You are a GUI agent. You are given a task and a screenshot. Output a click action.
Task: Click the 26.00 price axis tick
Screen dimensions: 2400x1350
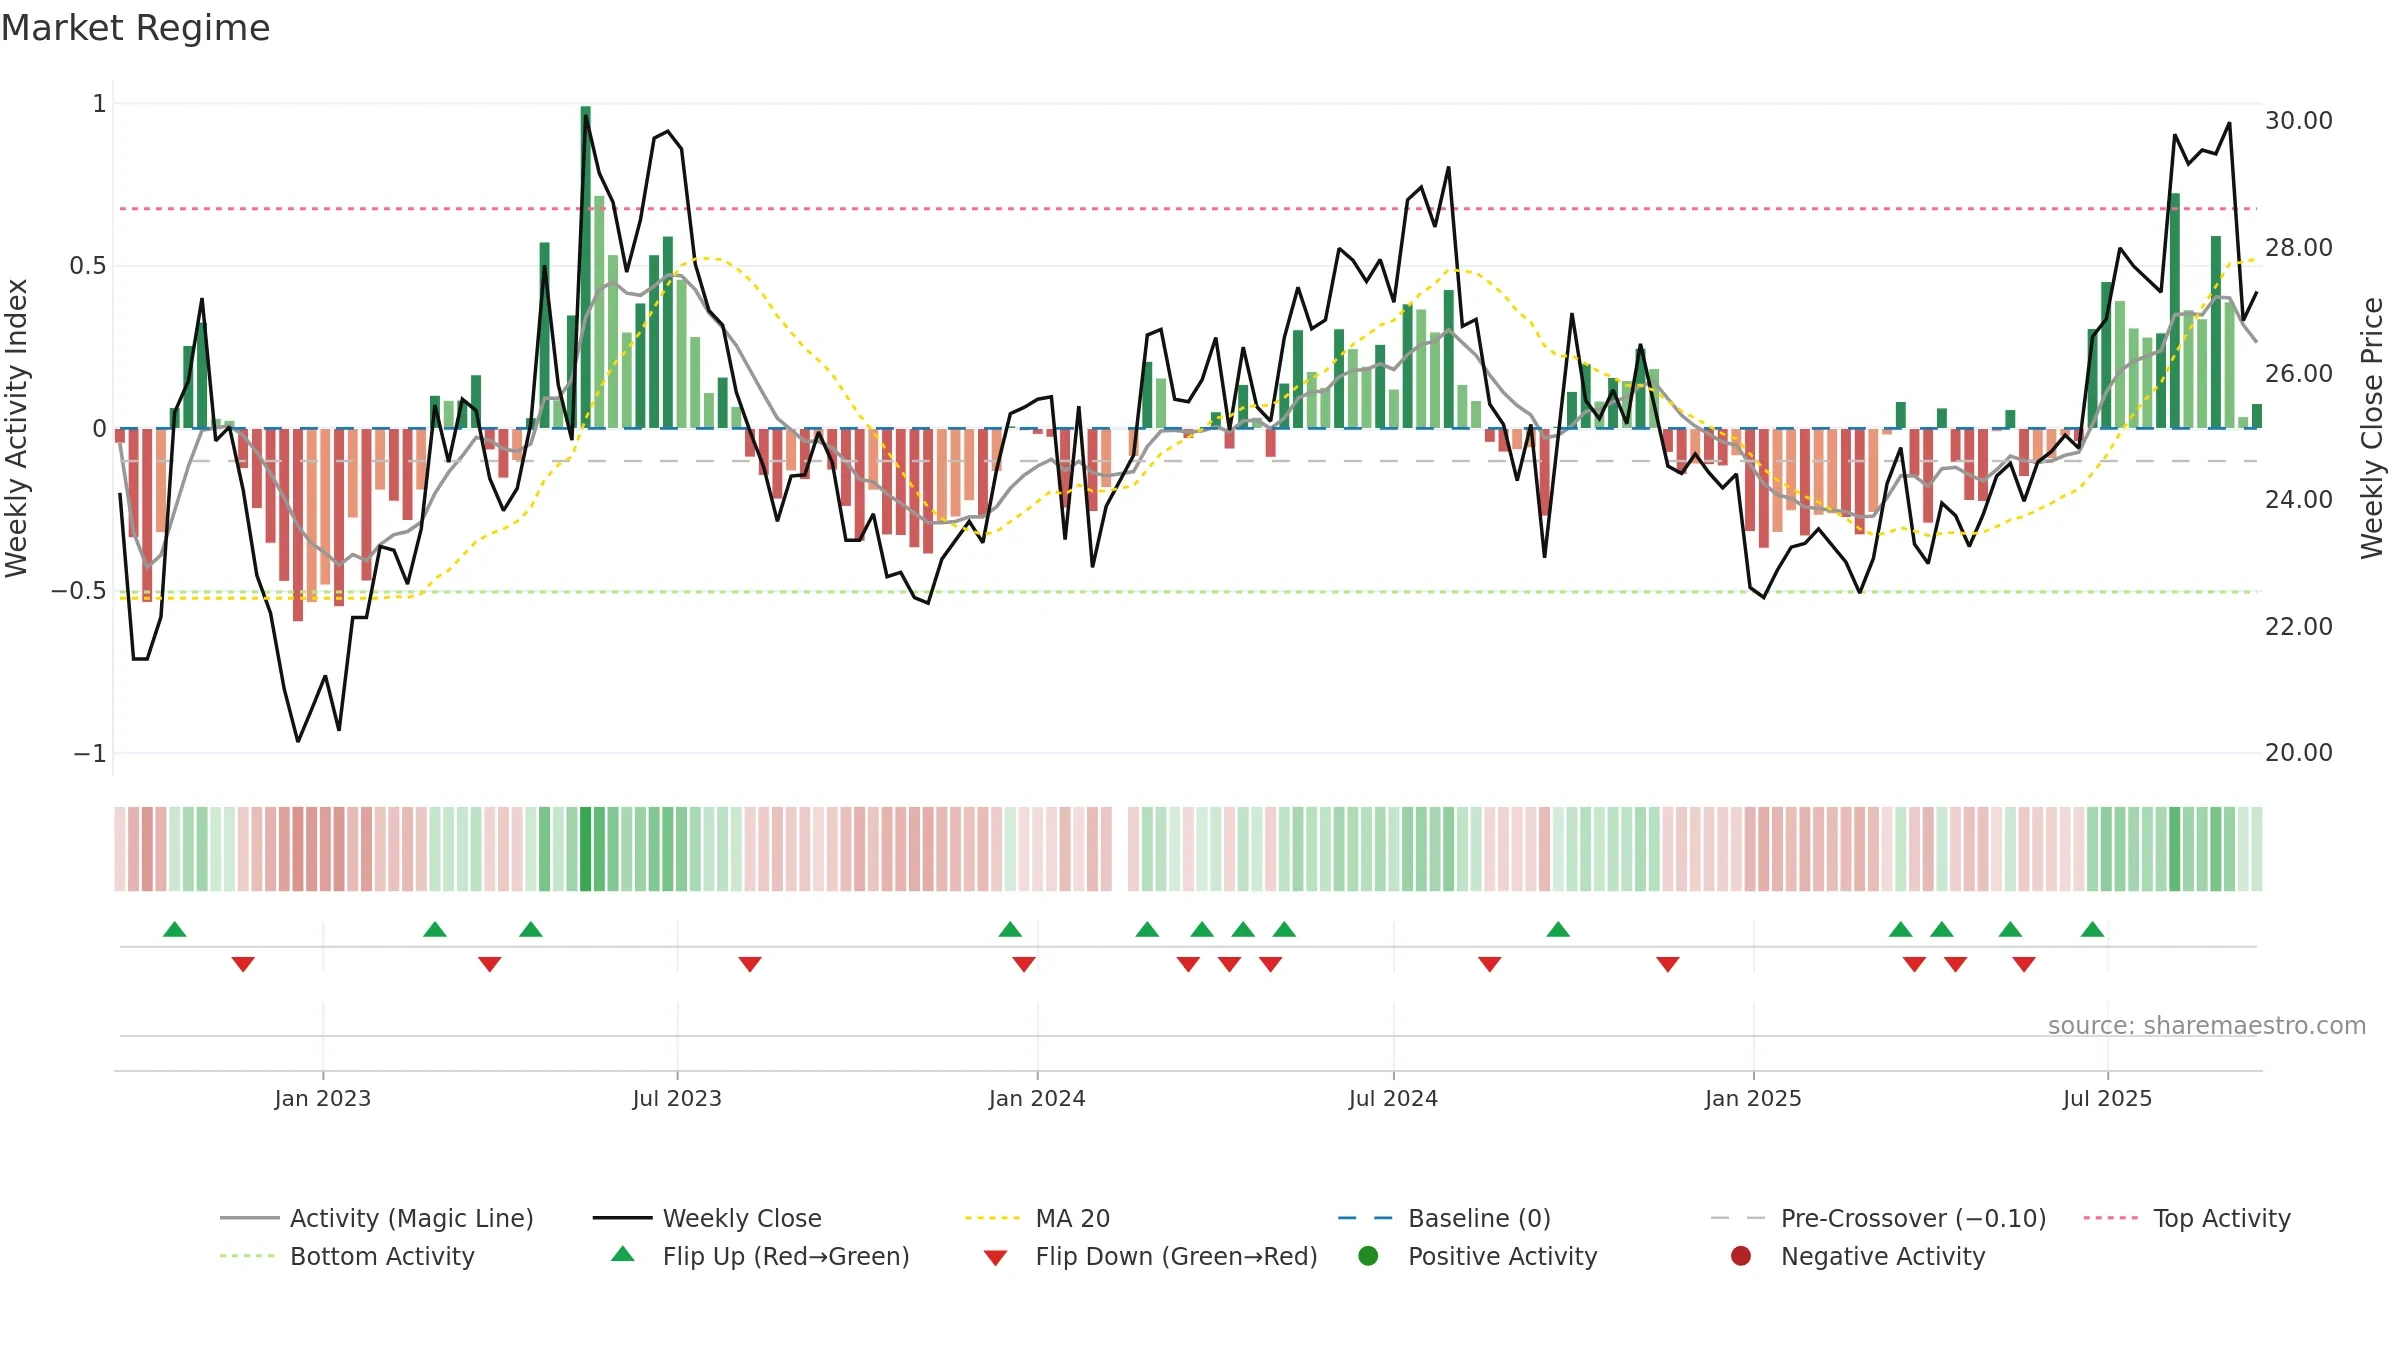[x=2298, y=373]
